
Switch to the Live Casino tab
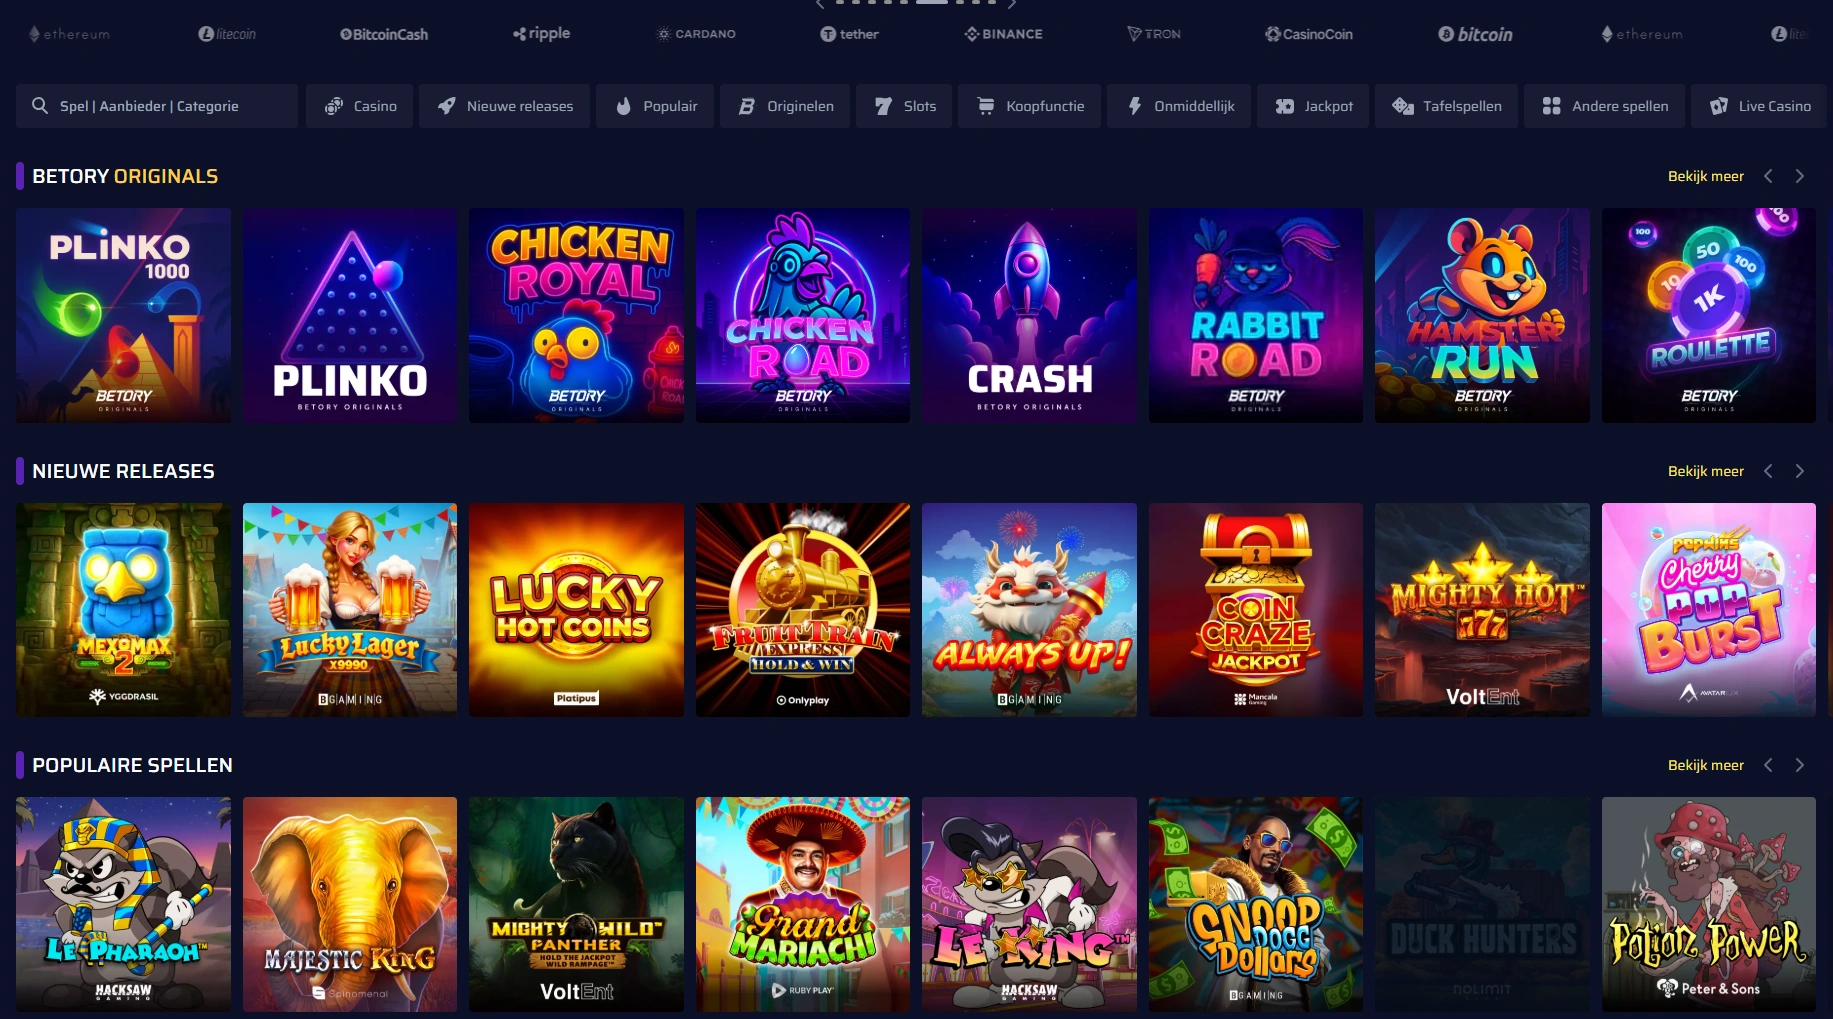(1760, 106)
